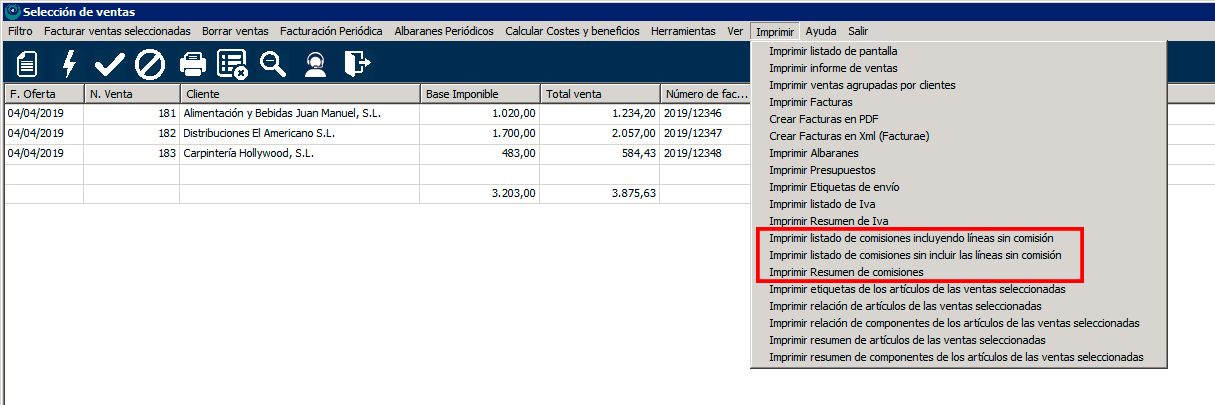1215x405 pixels.
Task: Click the list with X delete icon
Action: coord(232,65)
